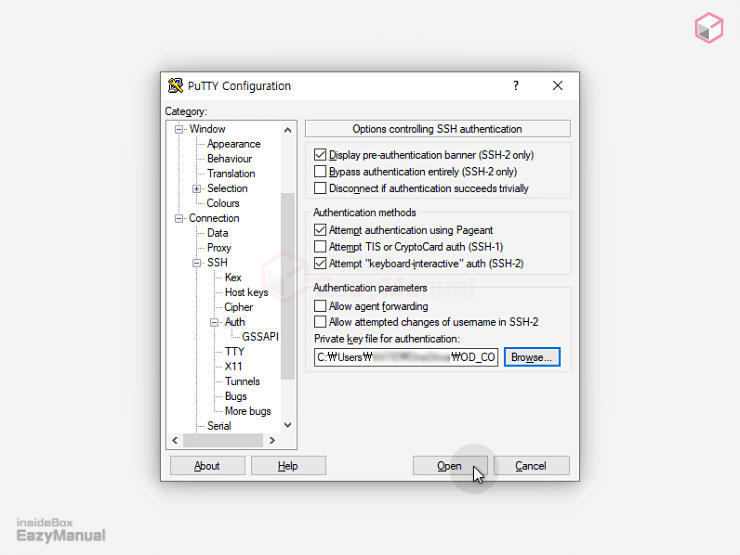Image resolution: width=740 pixels, height=555 pixels.
Task: Open the Proxy category
Action: (x=219, y=248)
